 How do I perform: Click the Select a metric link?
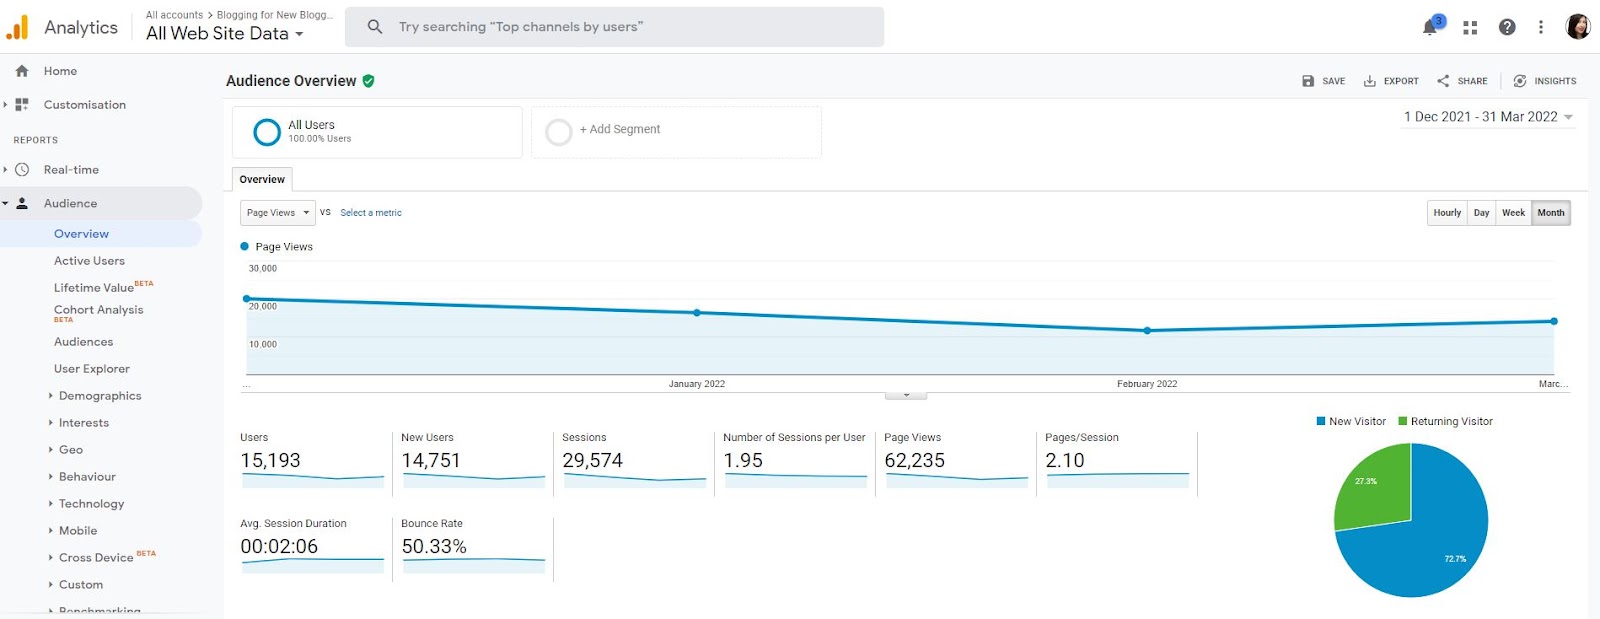(x=371, y=213)
